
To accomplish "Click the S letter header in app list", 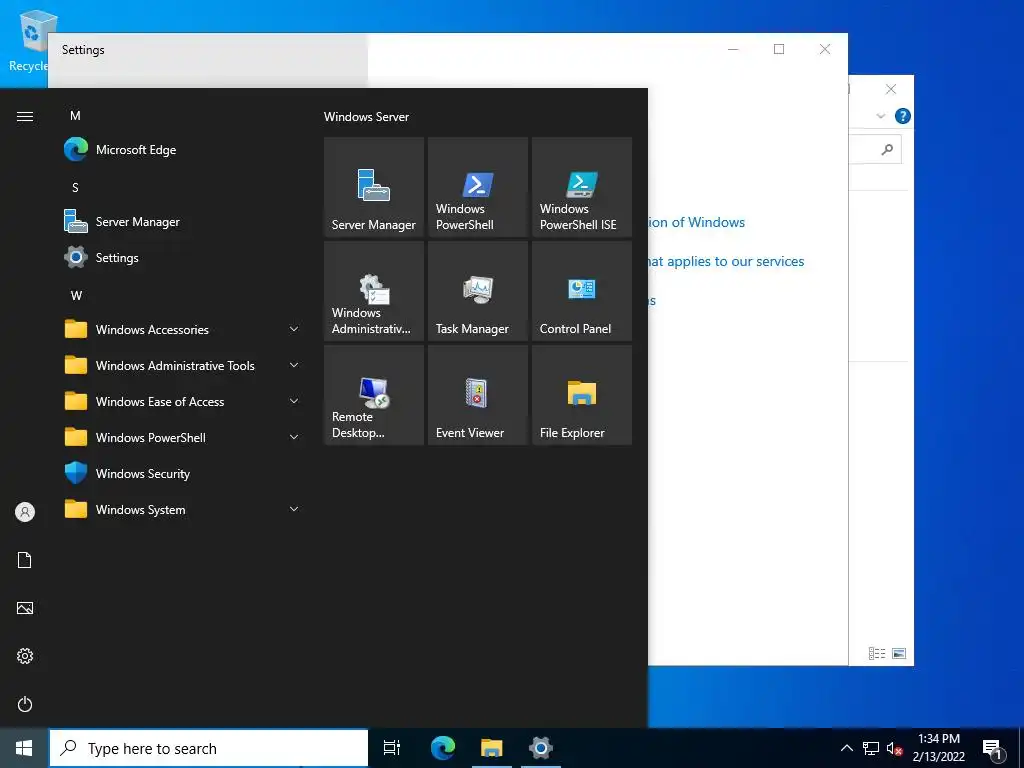I will point(75,187).
